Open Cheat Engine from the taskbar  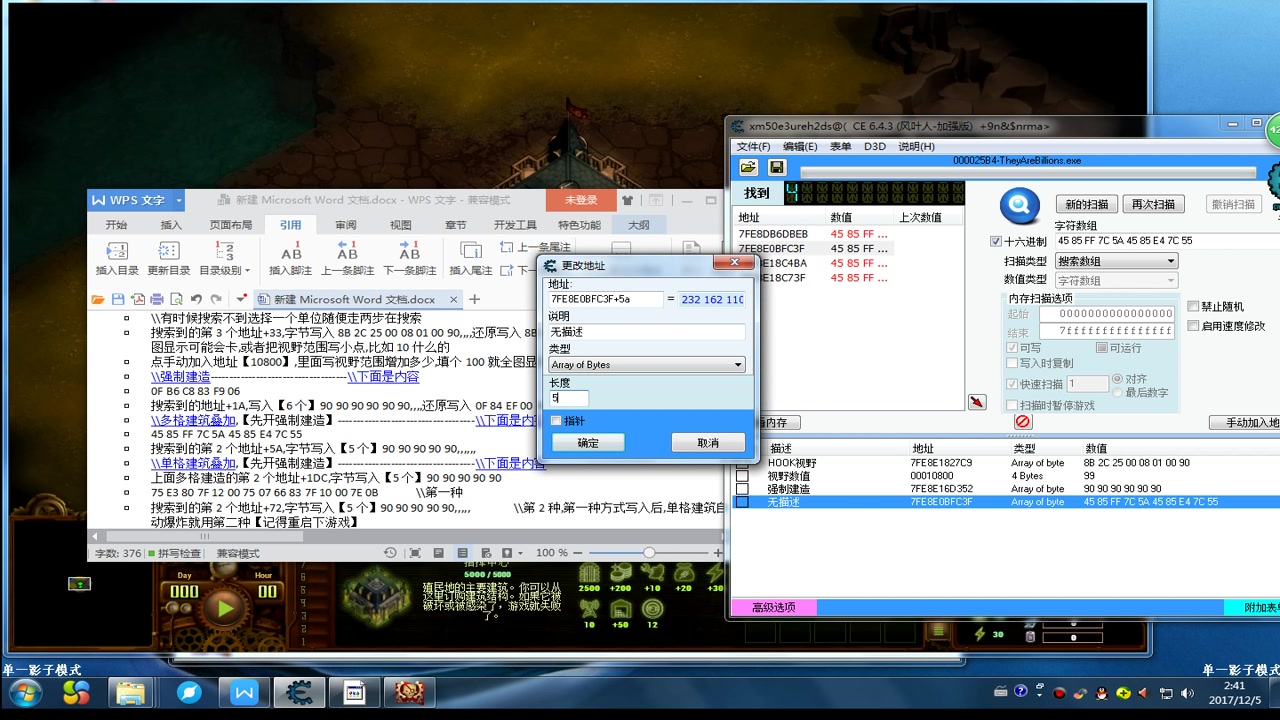298,692
